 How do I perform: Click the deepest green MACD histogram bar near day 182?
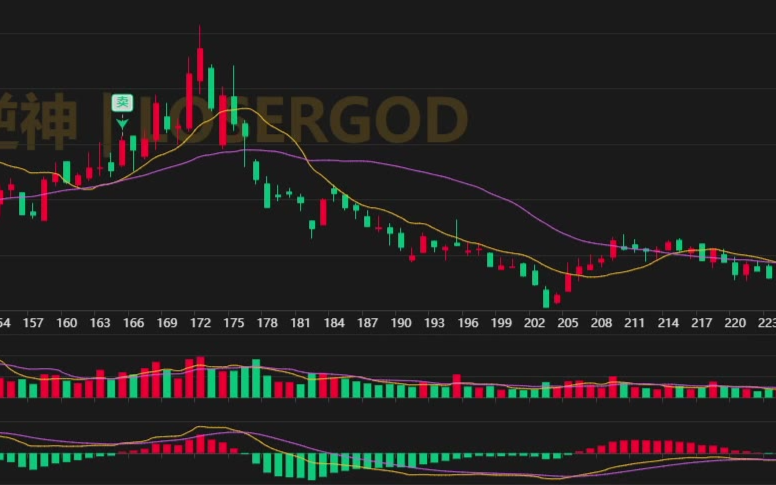[312, 467]
